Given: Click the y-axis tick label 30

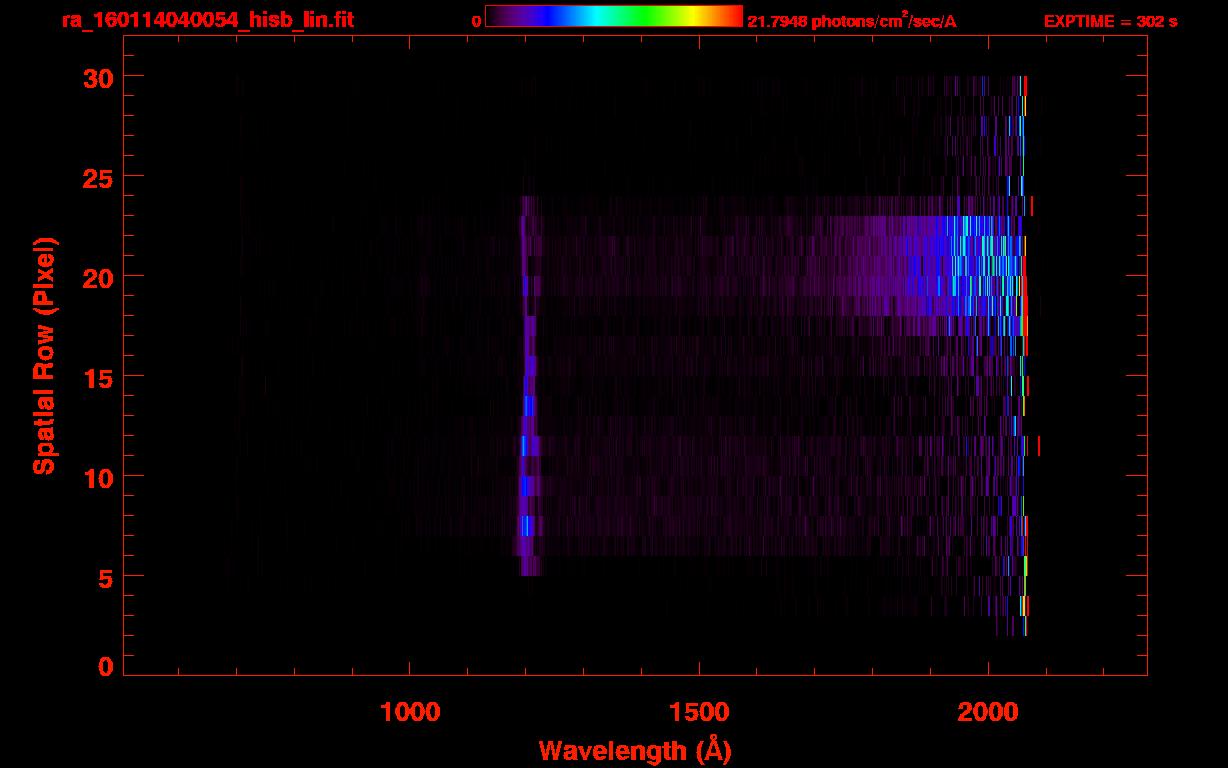Looking at the screenshot, I should pos(99,77).
